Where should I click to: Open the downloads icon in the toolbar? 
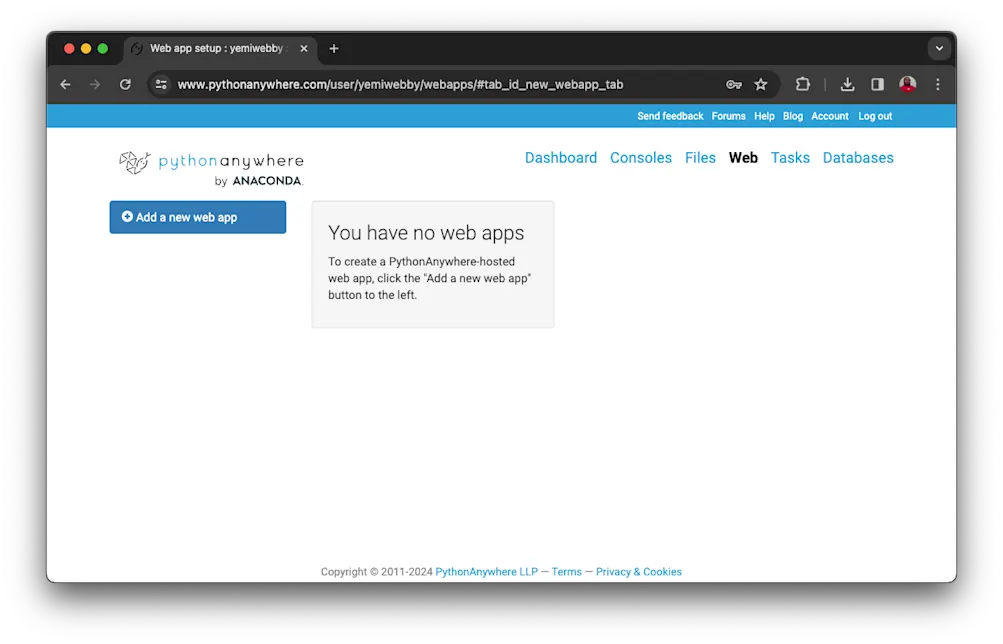pyautogui.click(x=845, y=84)
